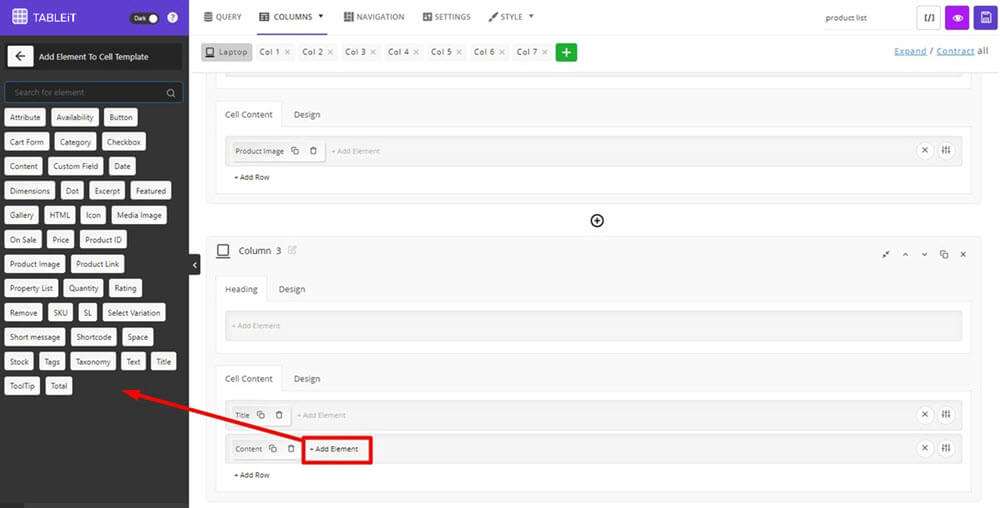Click the save disk icon
The image size is (1000, 508).
(x=985, y=18)
